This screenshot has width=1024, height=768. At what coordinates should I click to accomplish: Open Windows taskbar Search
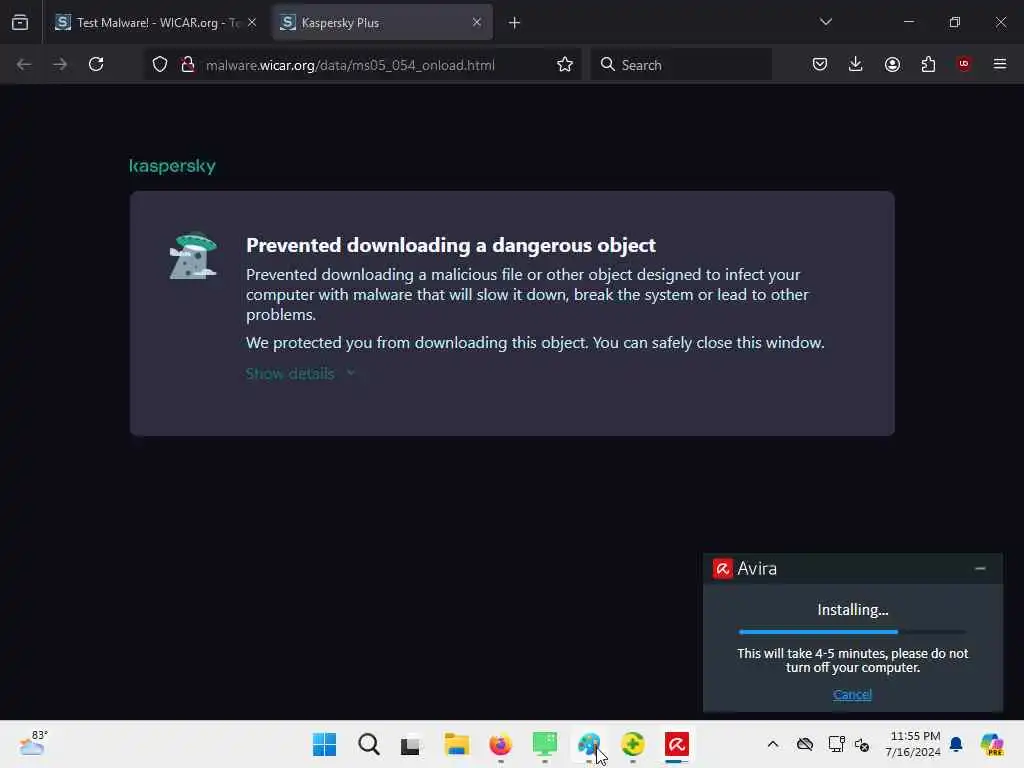pos(369,744)
